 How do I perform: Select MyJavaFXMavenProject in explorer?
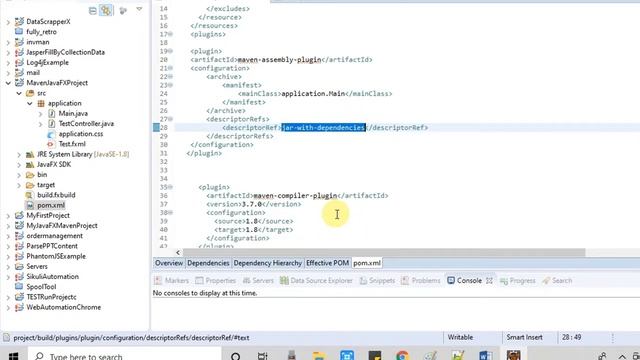(62, 226)
